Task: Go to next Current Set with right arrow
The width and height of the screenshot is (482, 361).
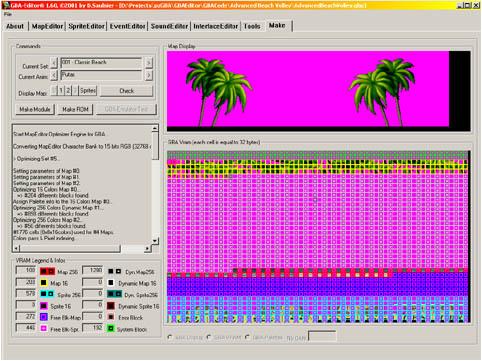Action: click(x=148, y=63)
